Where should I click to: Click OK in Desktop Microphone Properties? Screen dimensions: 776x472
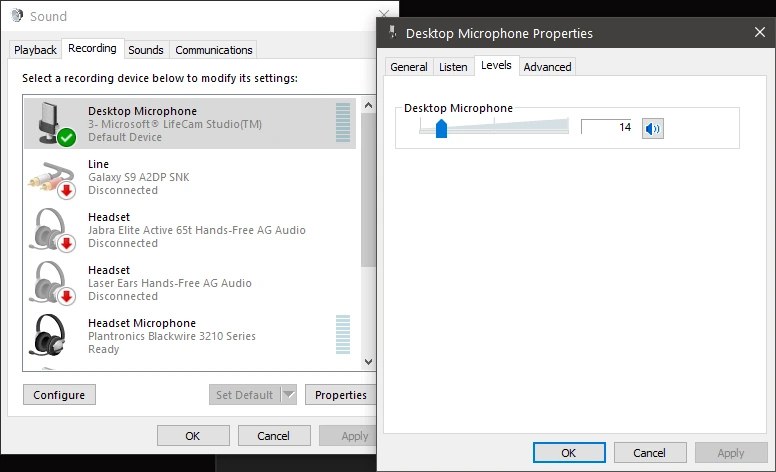pyautogui.click(x=569, y=453)
